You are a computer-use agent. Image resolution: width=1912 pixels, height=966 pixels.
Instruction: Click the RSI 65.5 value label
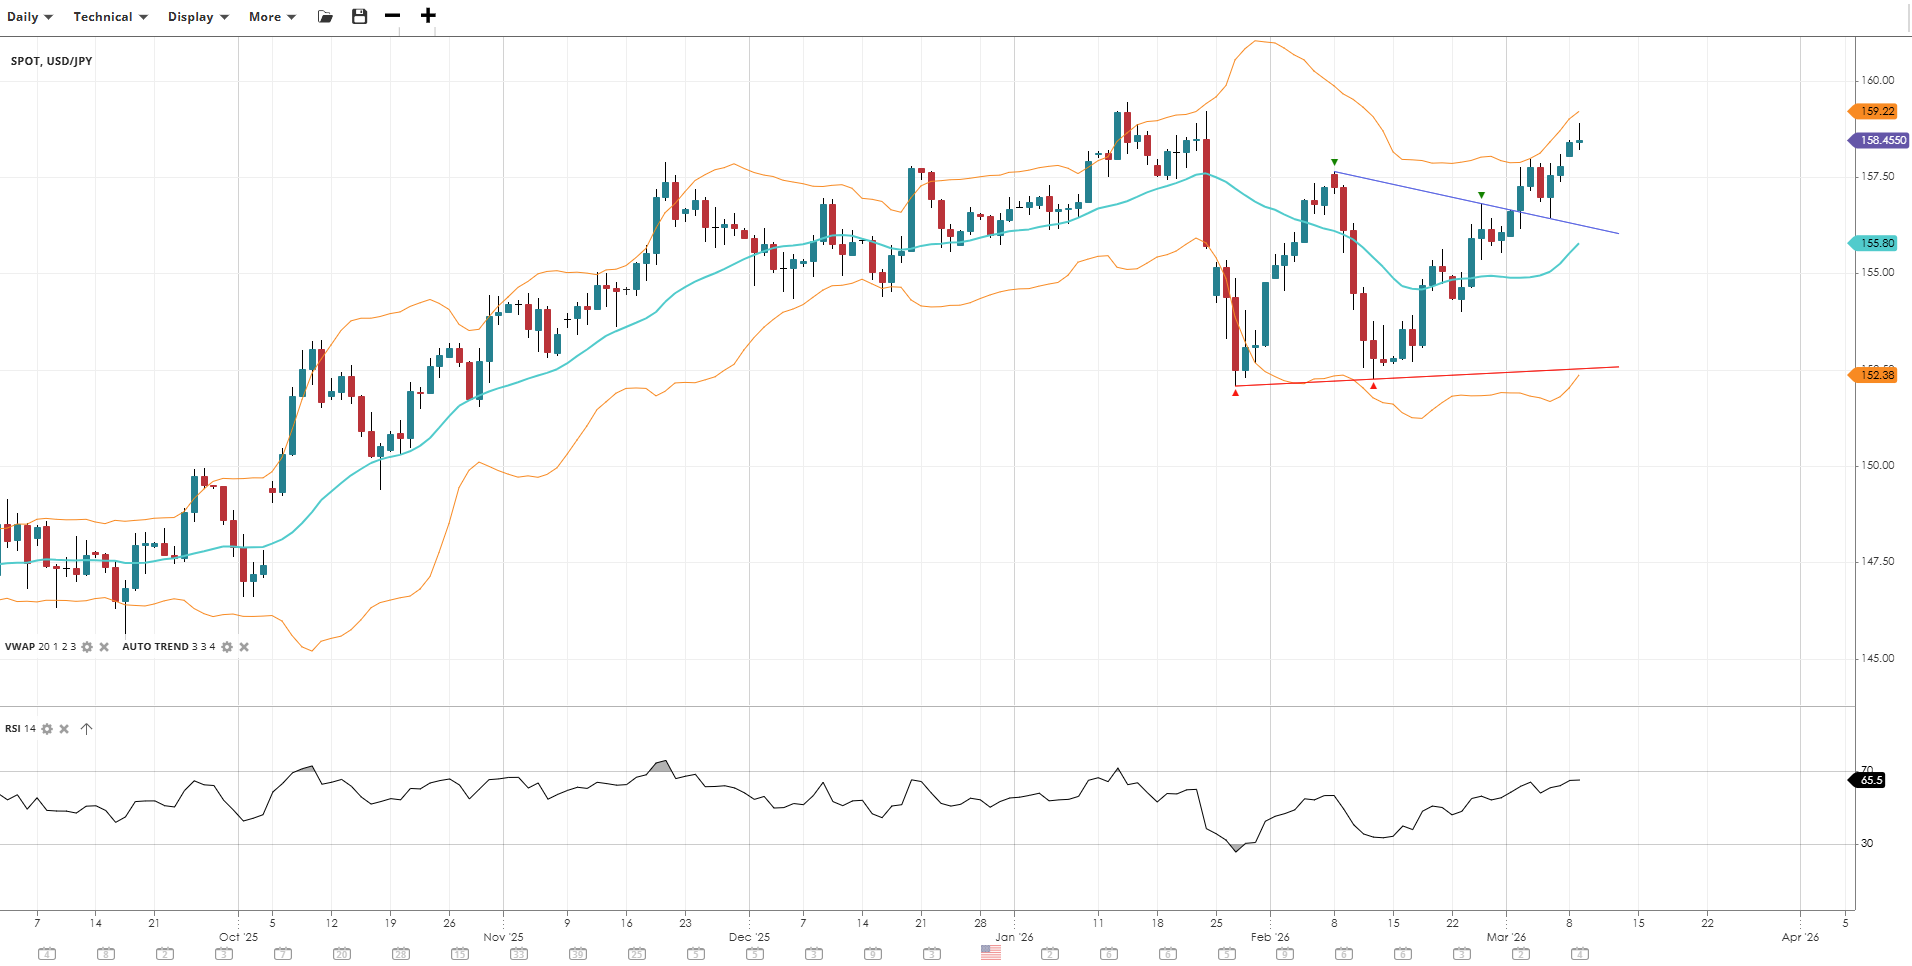(x=1870, y=780)
